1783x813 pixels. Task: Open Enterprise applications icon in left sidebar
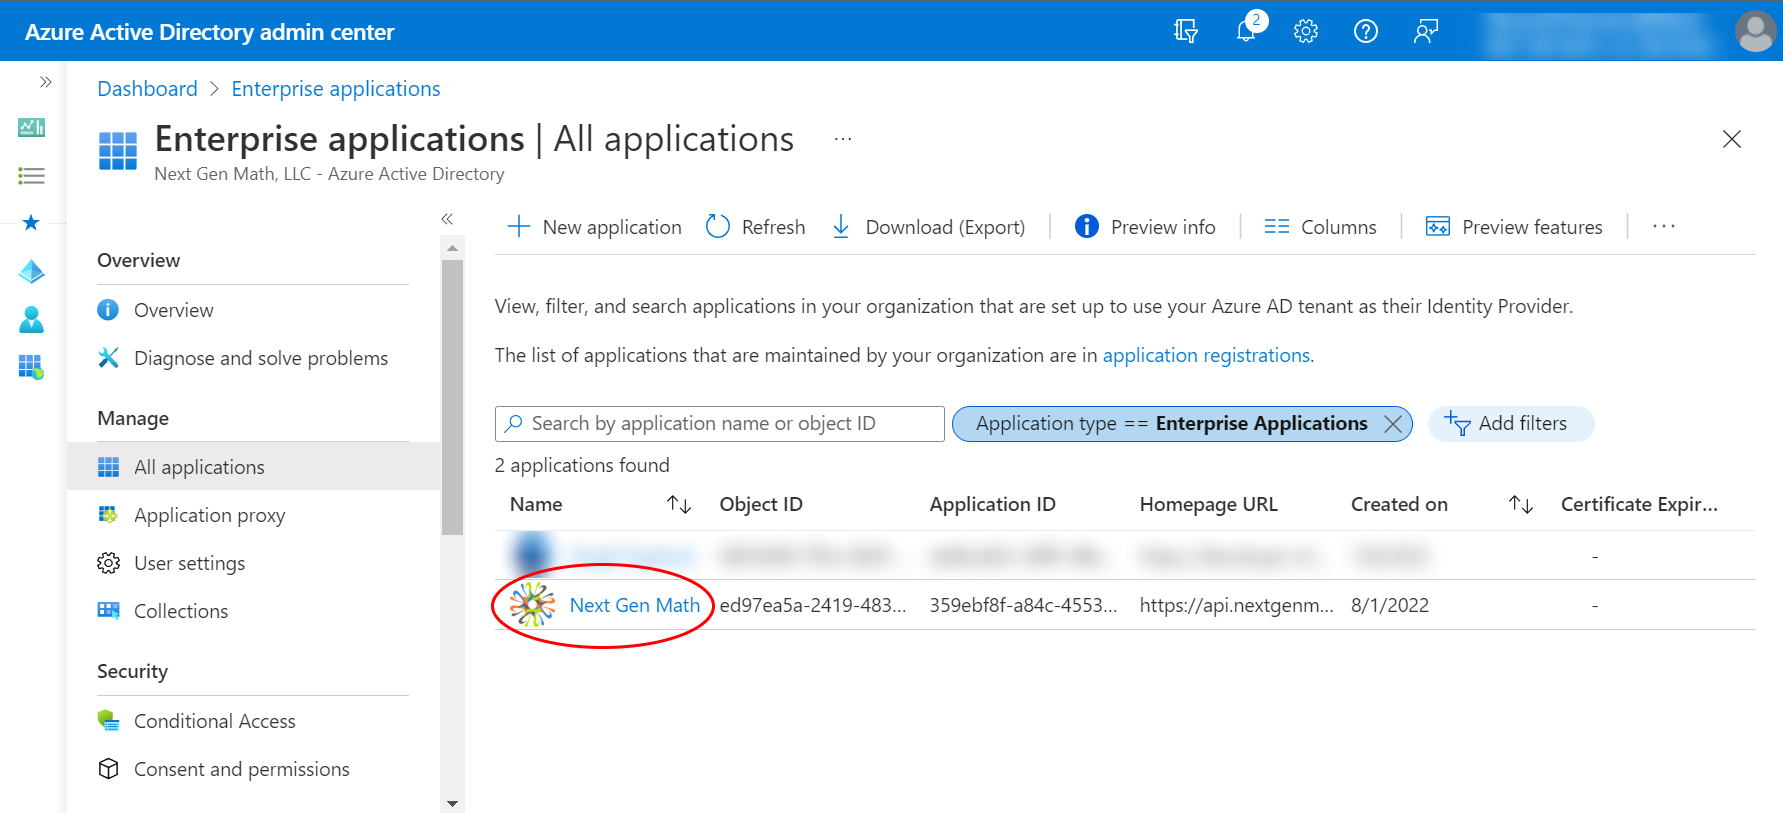pyautogui.click(x=31, y=367)
